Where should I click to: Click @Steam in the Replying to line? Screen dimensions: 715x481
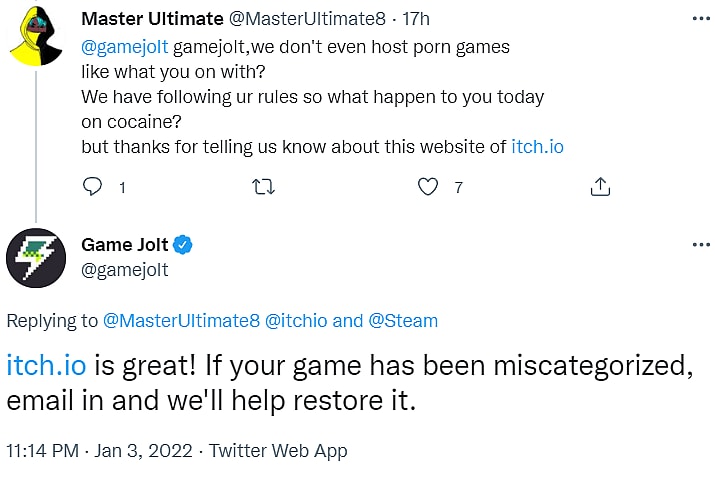pos(403,321)
